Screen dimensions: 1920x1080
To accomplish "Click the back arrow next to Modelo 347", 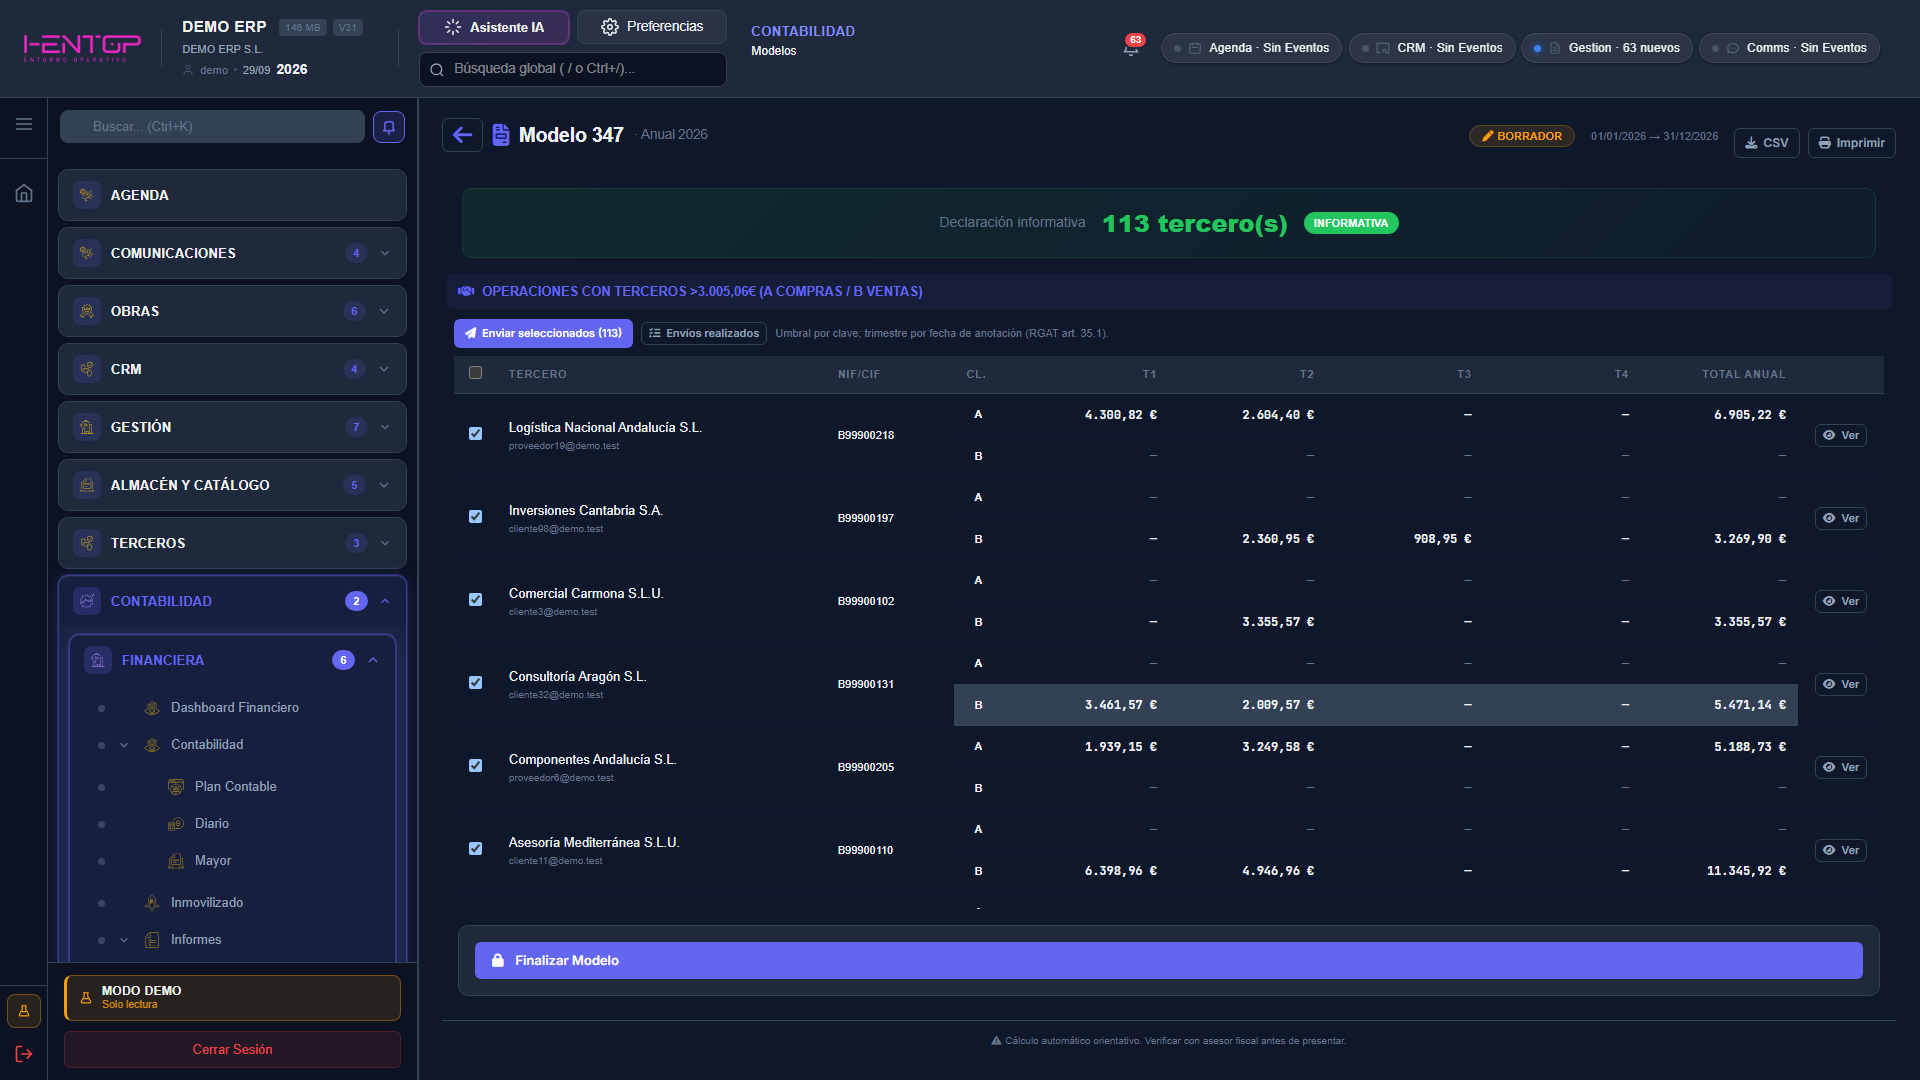I will click(462, 135).
